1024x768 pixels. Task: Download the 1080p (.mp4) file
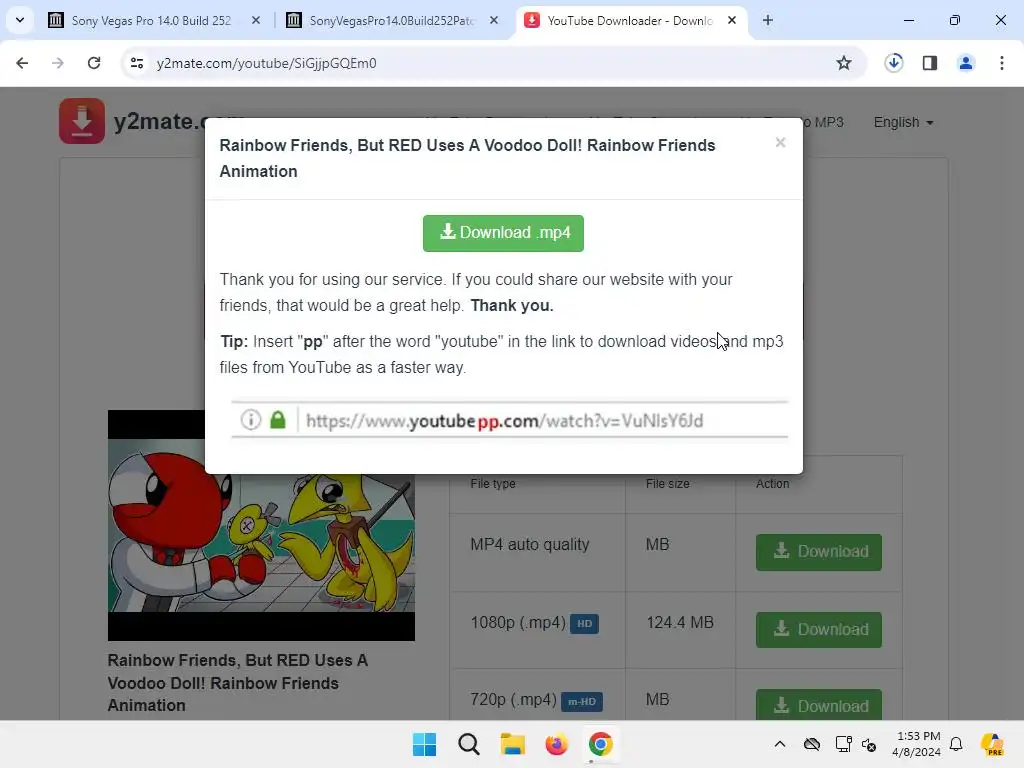point(818,630)
